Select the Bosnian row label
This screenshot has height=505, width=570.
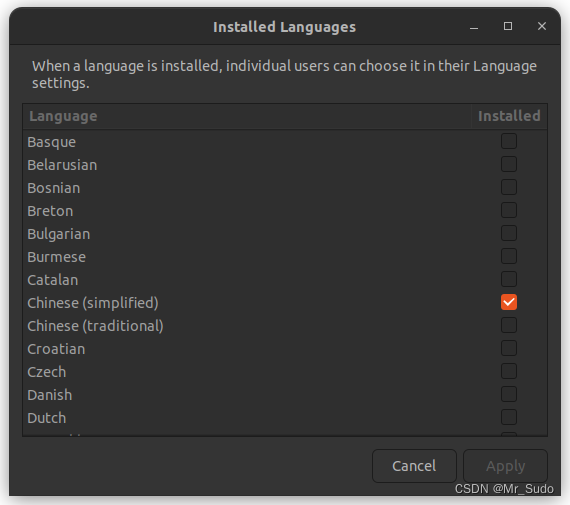(x=54, y=188)
